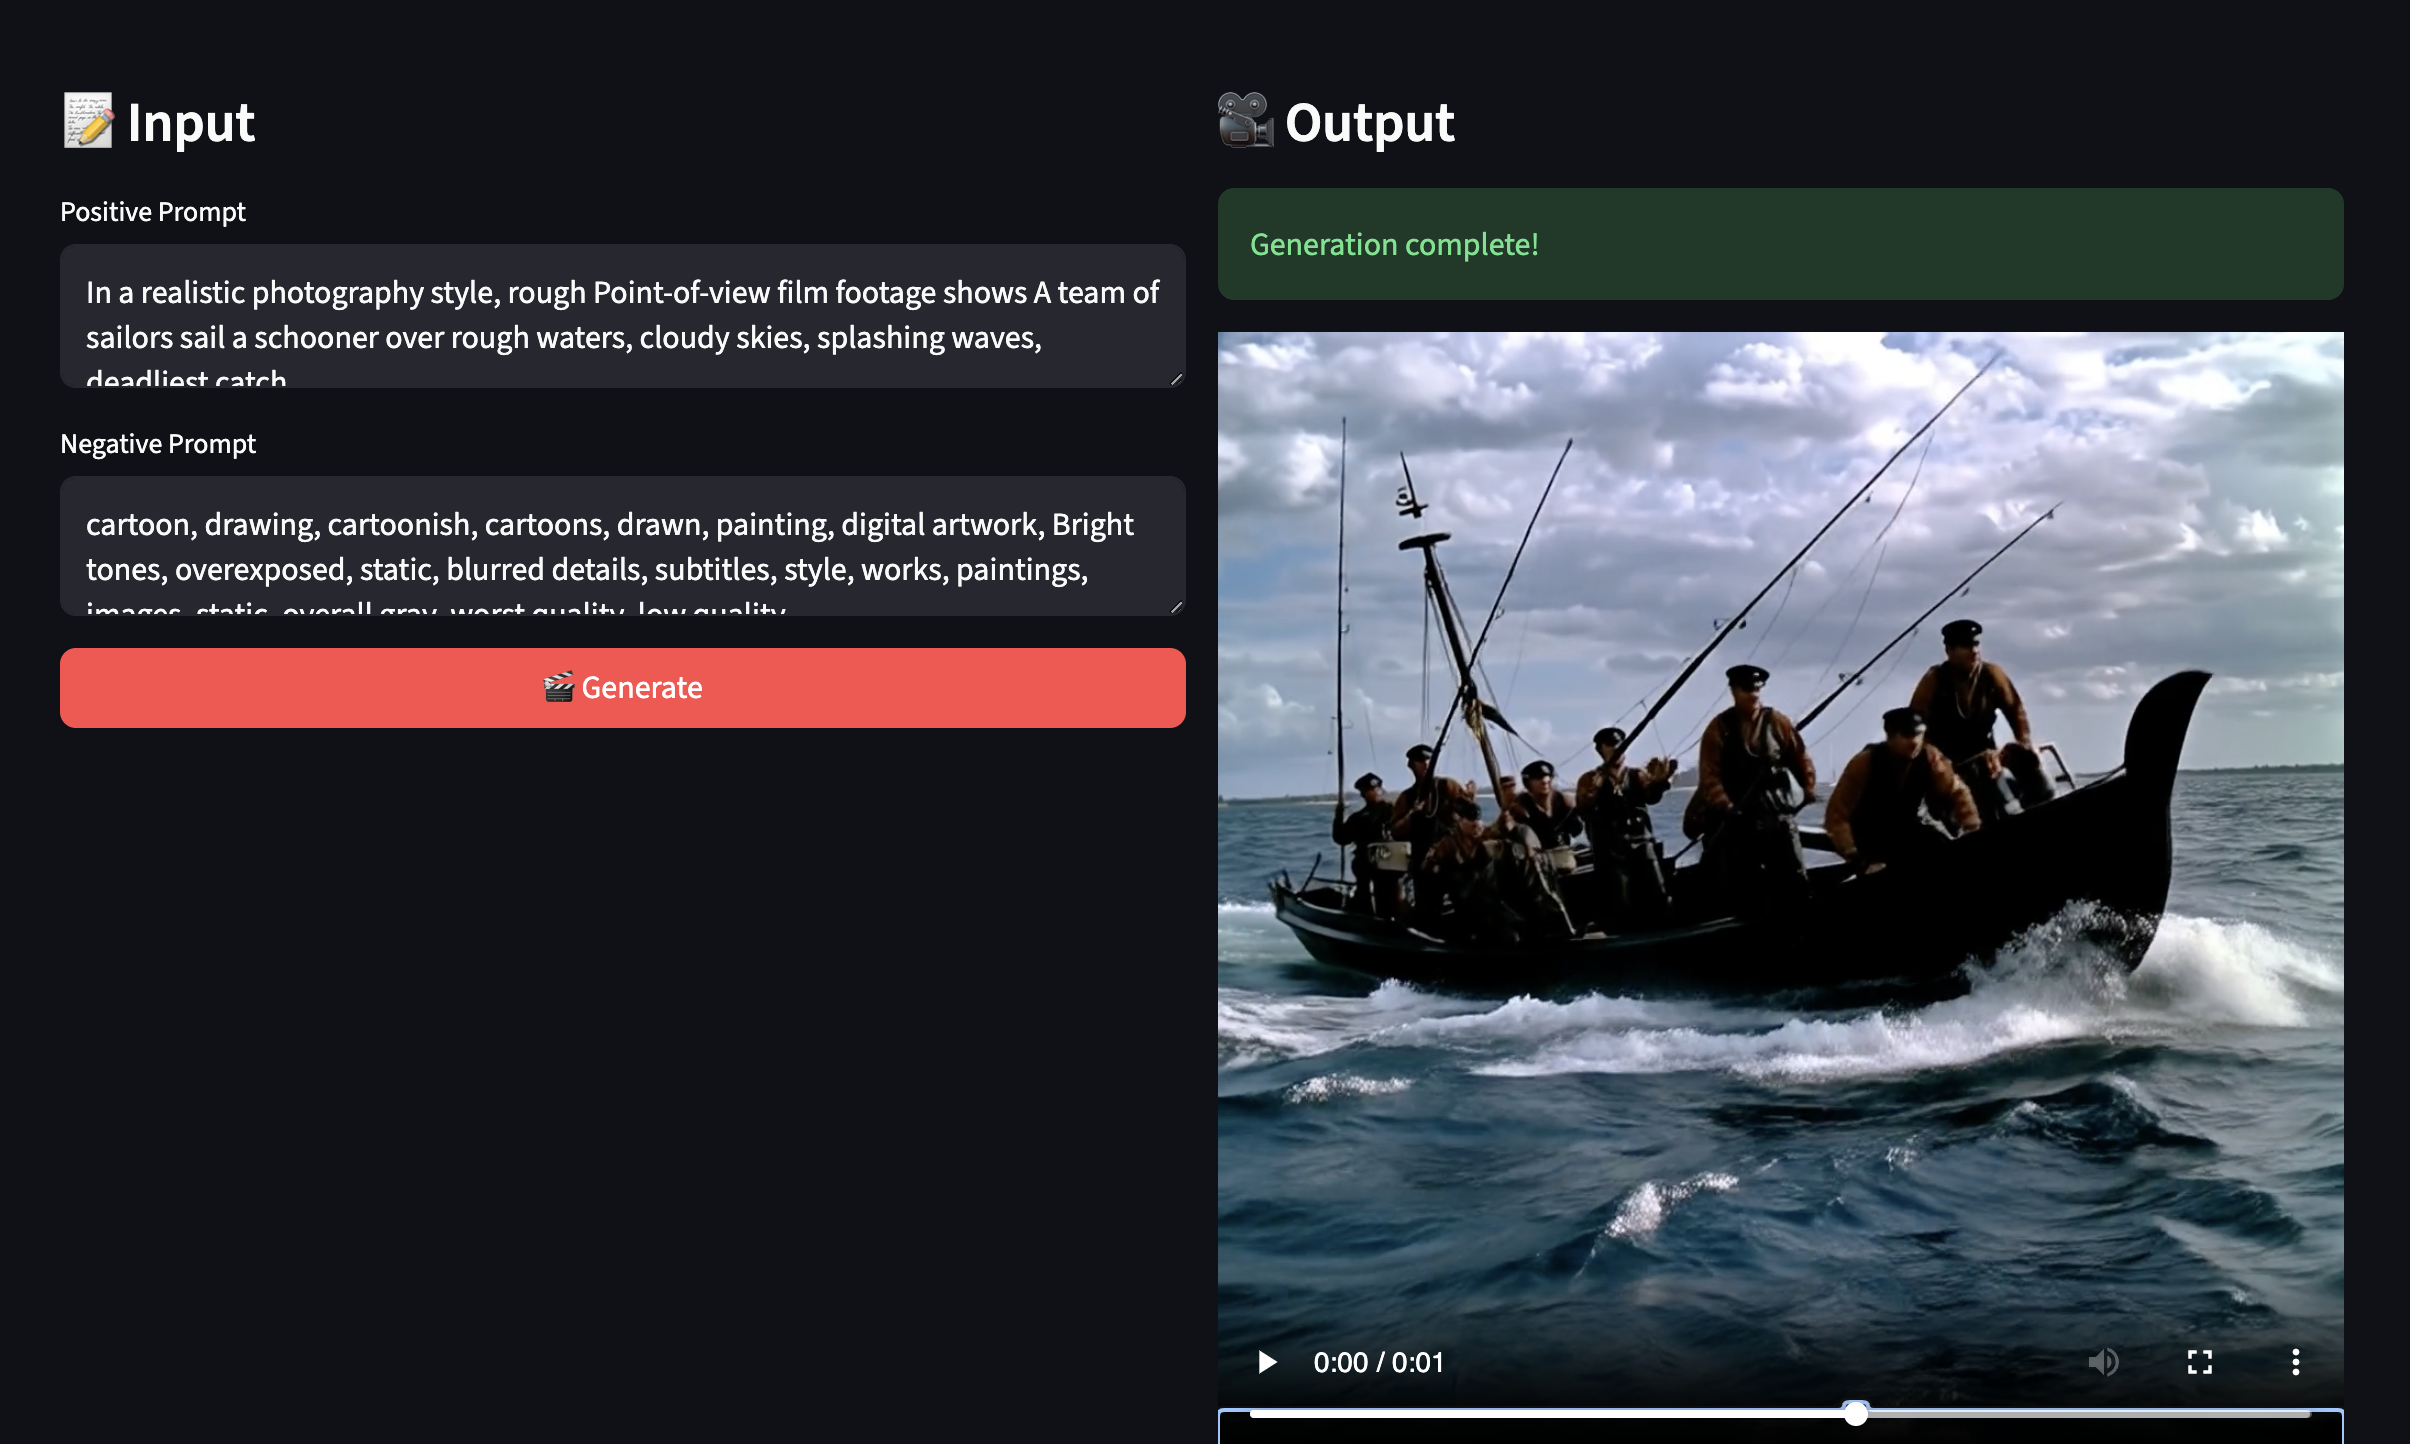Open the video more options menu
Screen dimensions: 2410x1444
point(2296,1362)
